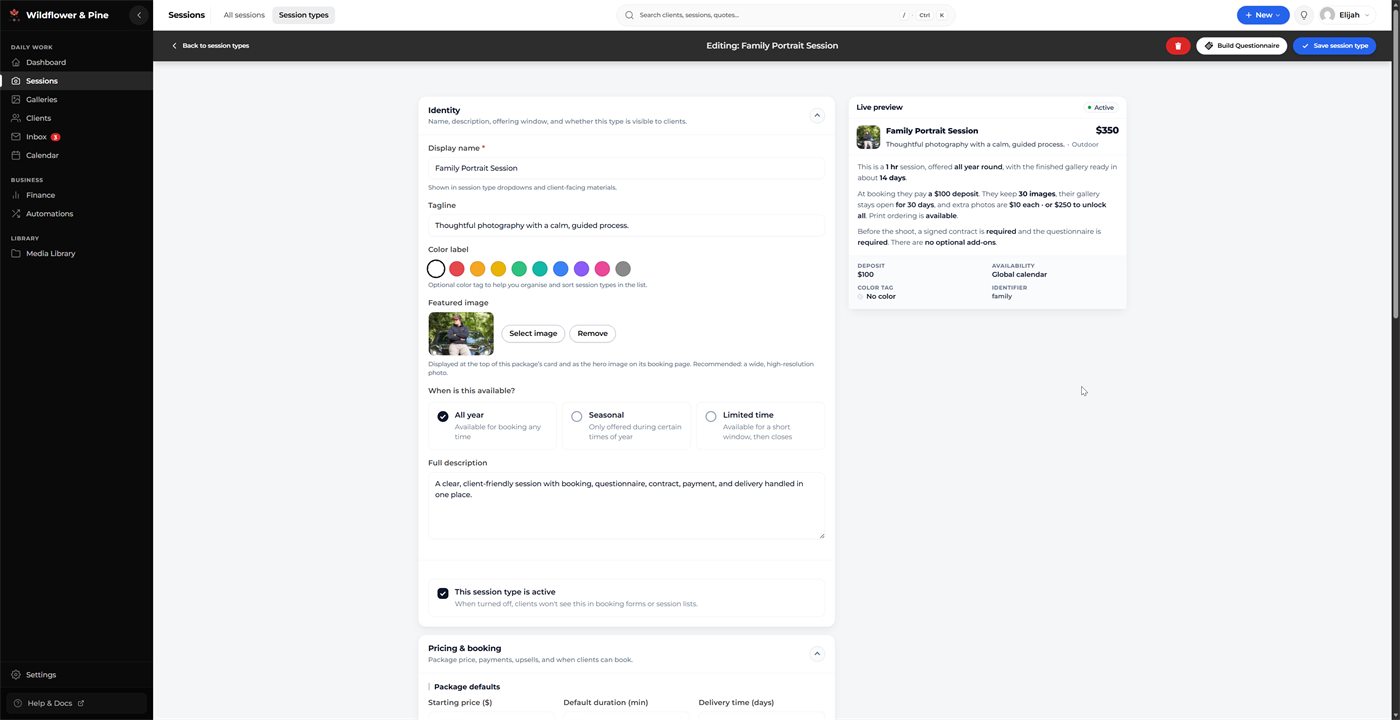Image resolution: width=1400 pixels, height=720 pixels.
Task: Click the lightbulb tips icon
Action: click(x=1304, y=15)
